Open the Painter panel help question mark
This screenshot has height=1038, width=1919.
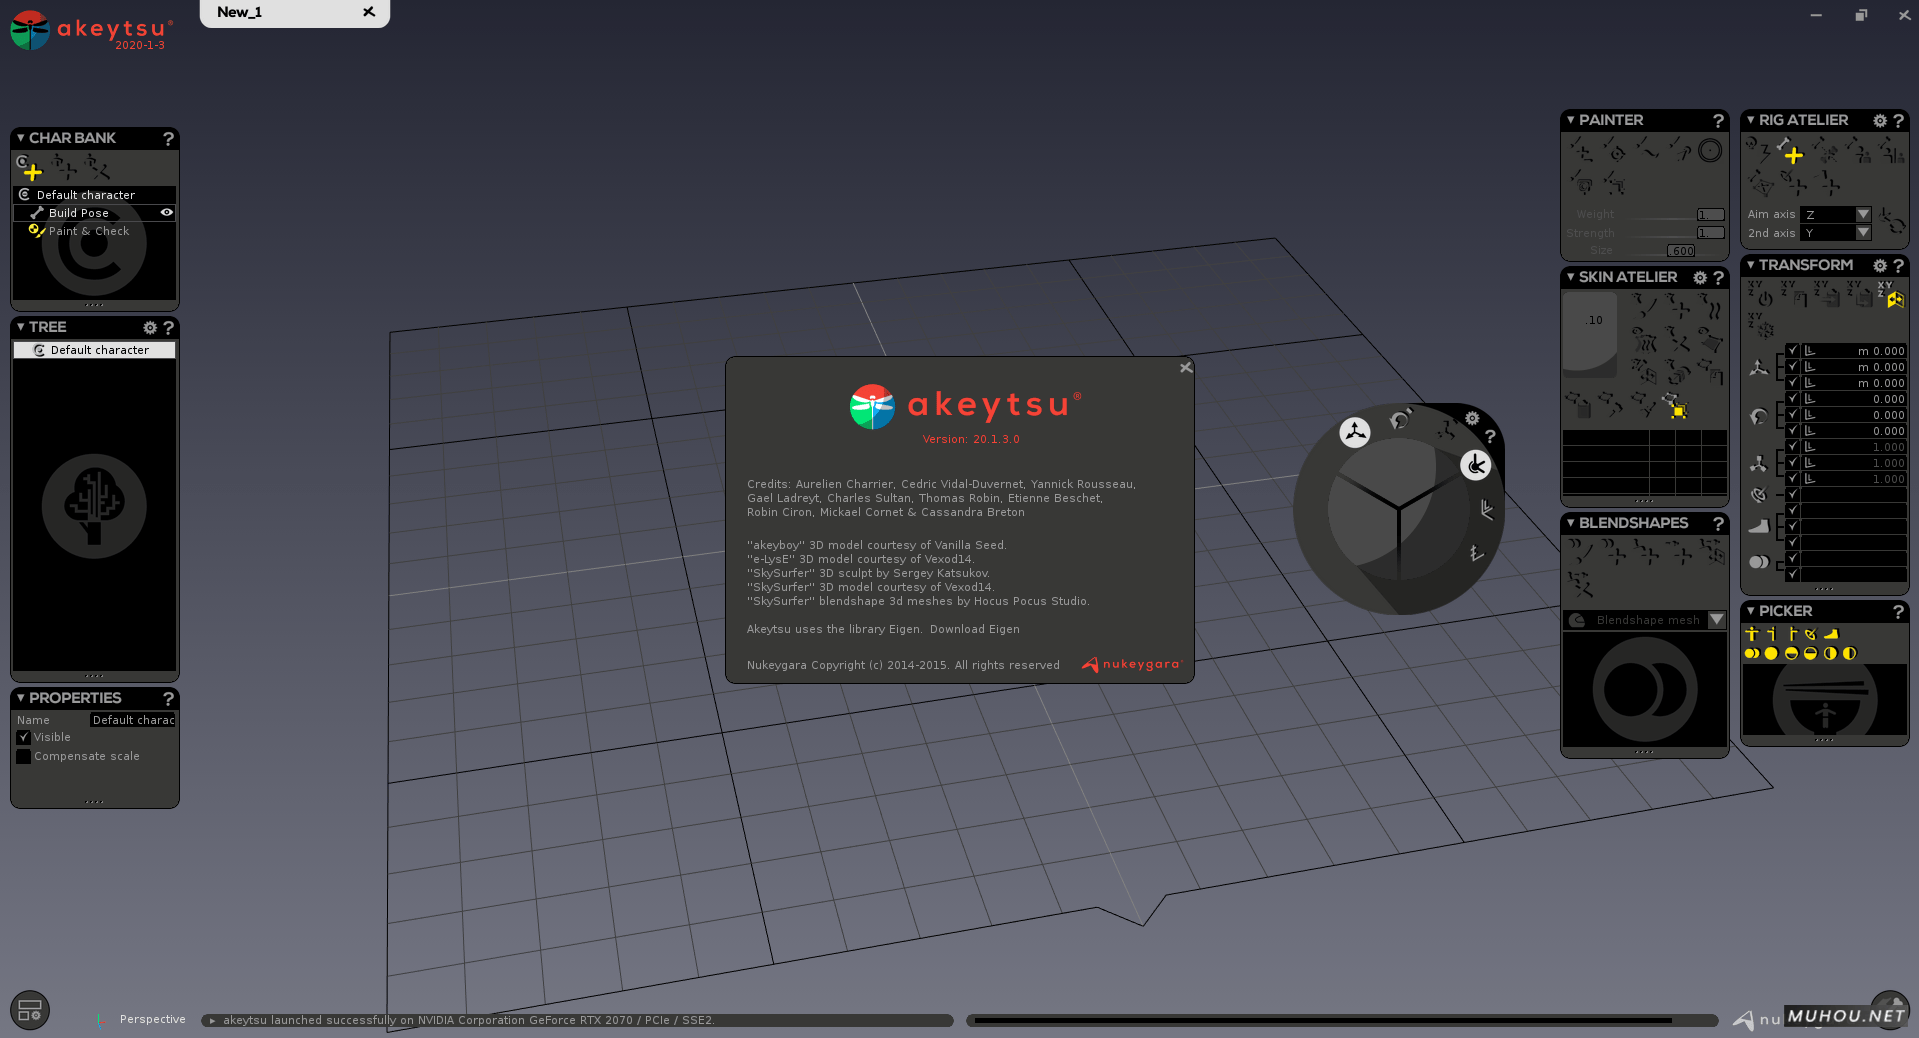[1718, 121]
